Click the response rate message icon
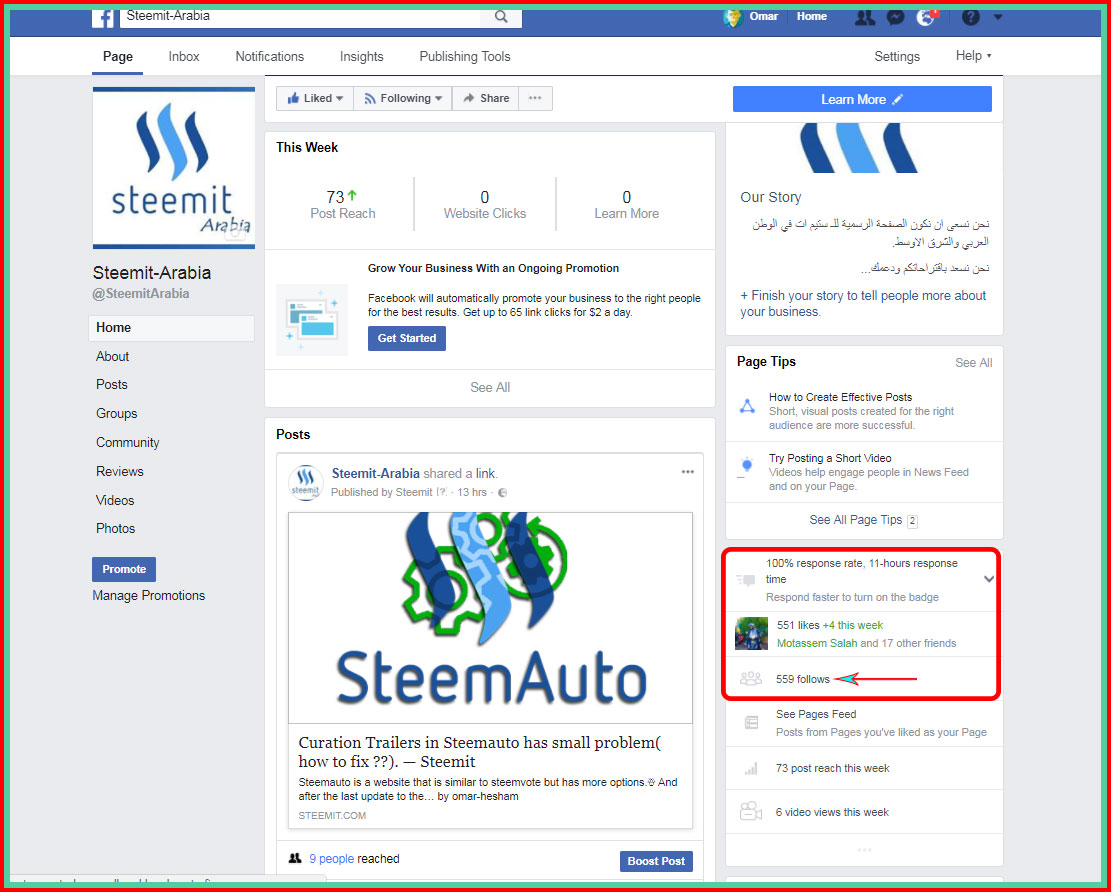This screenshot has height=892, width=1111. pos(746,580)
